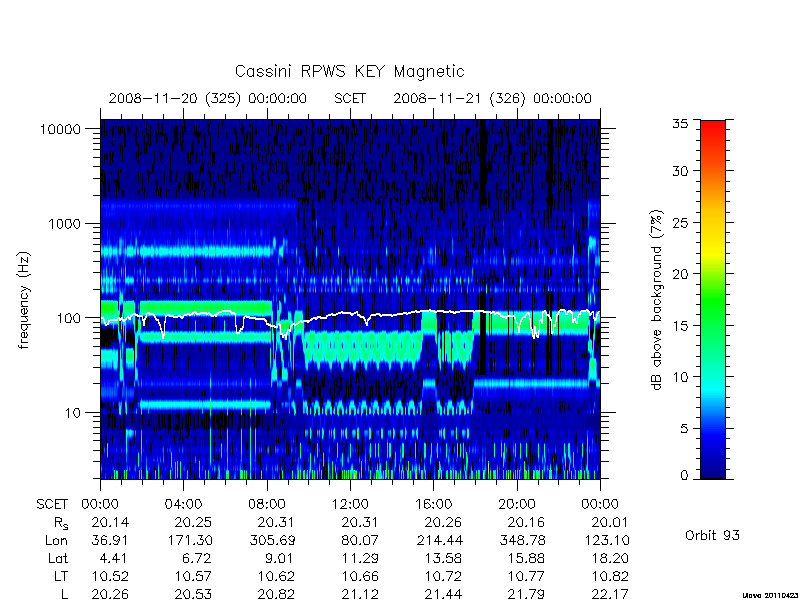Click the colorbar tick label 10

tap(680, 377)
